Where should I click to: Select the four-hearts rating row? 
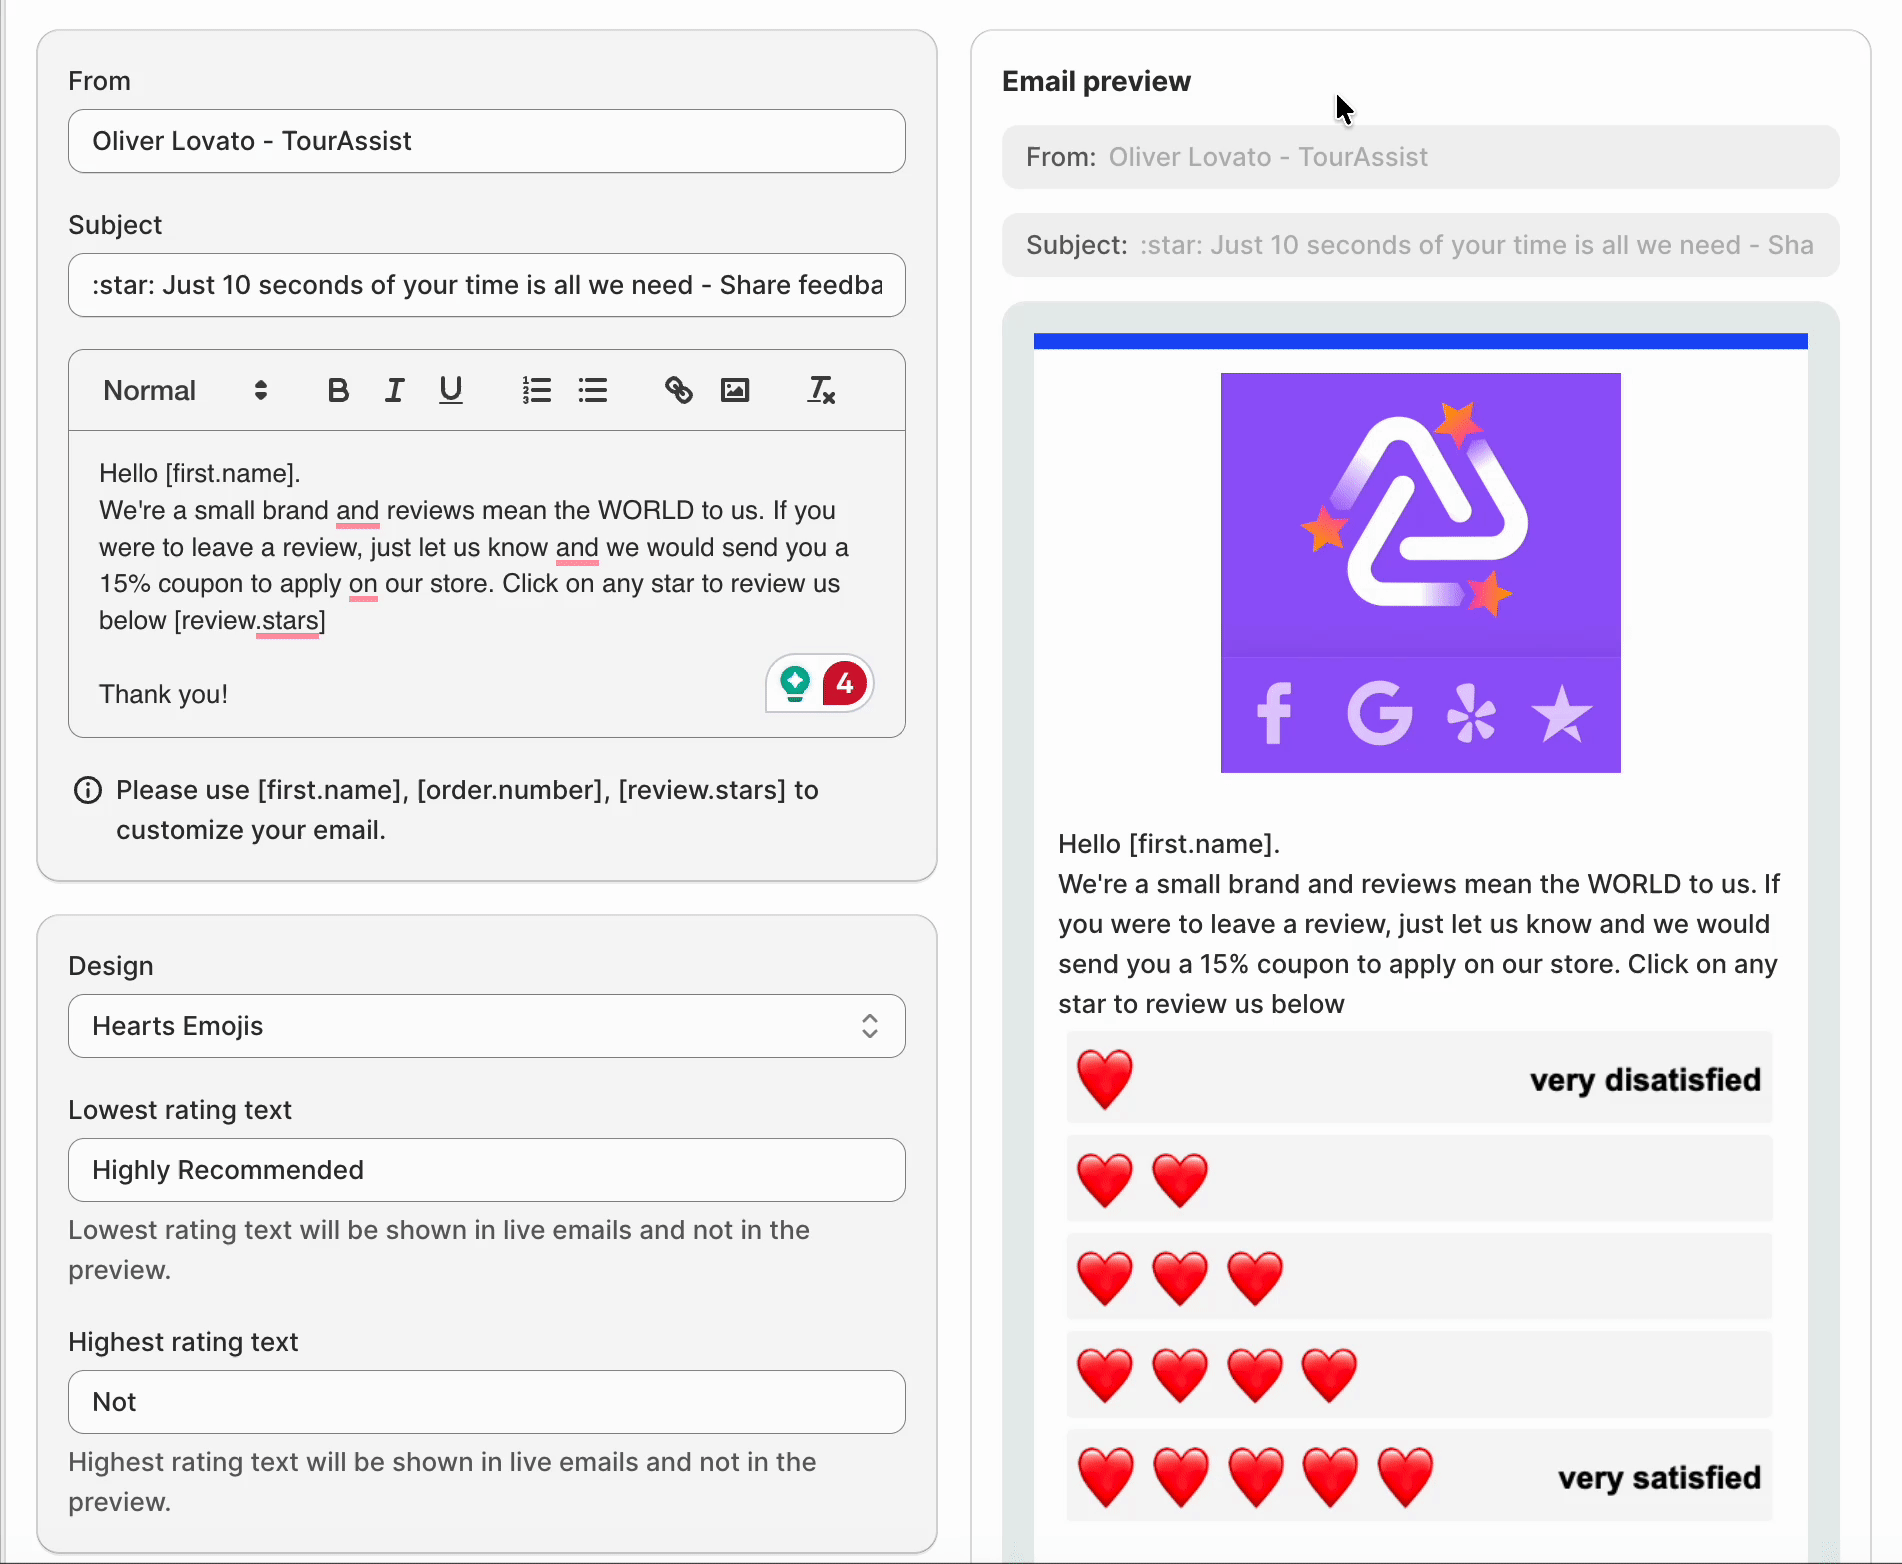point(1419,1374)
